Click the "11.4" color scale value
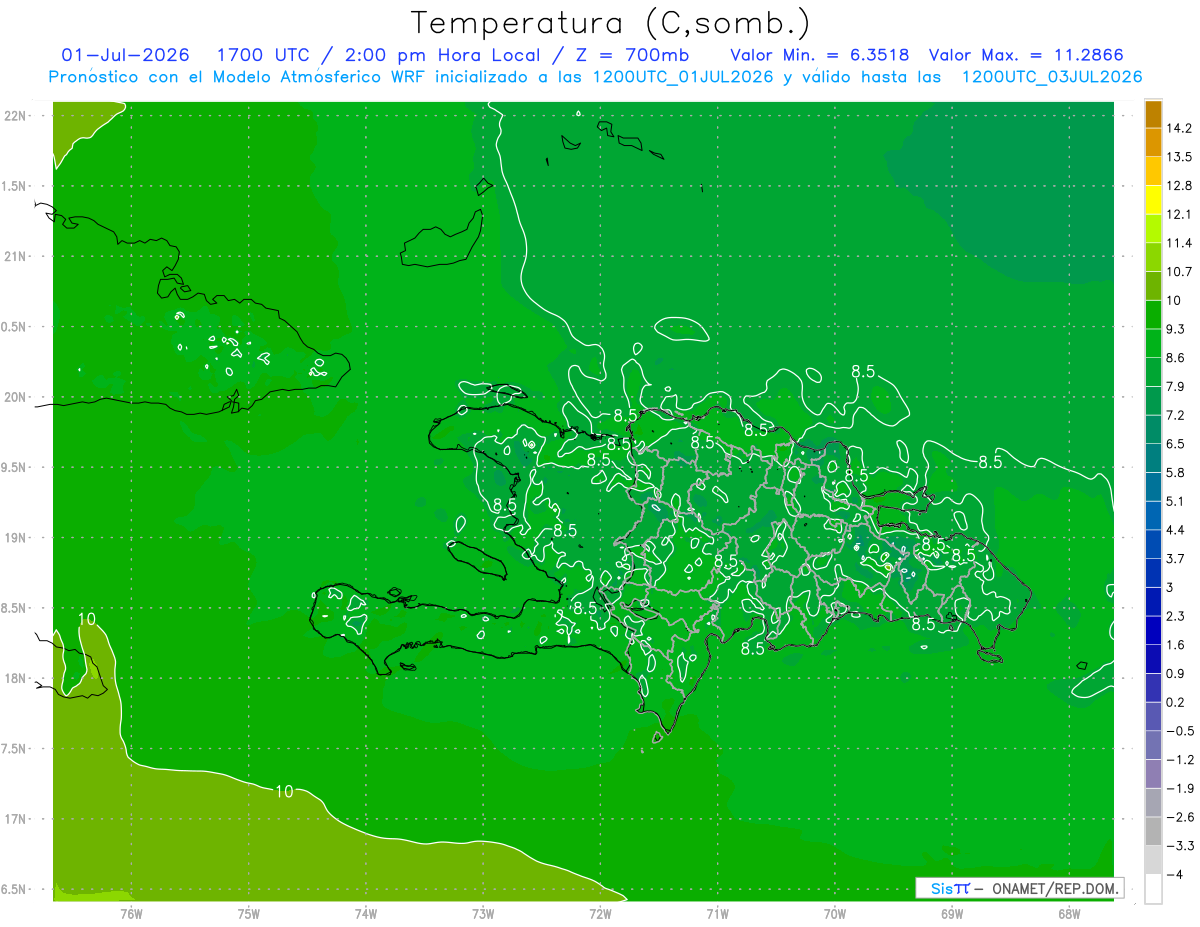Viewport: 1200px width, 927px height. (x=1179, y=243)
